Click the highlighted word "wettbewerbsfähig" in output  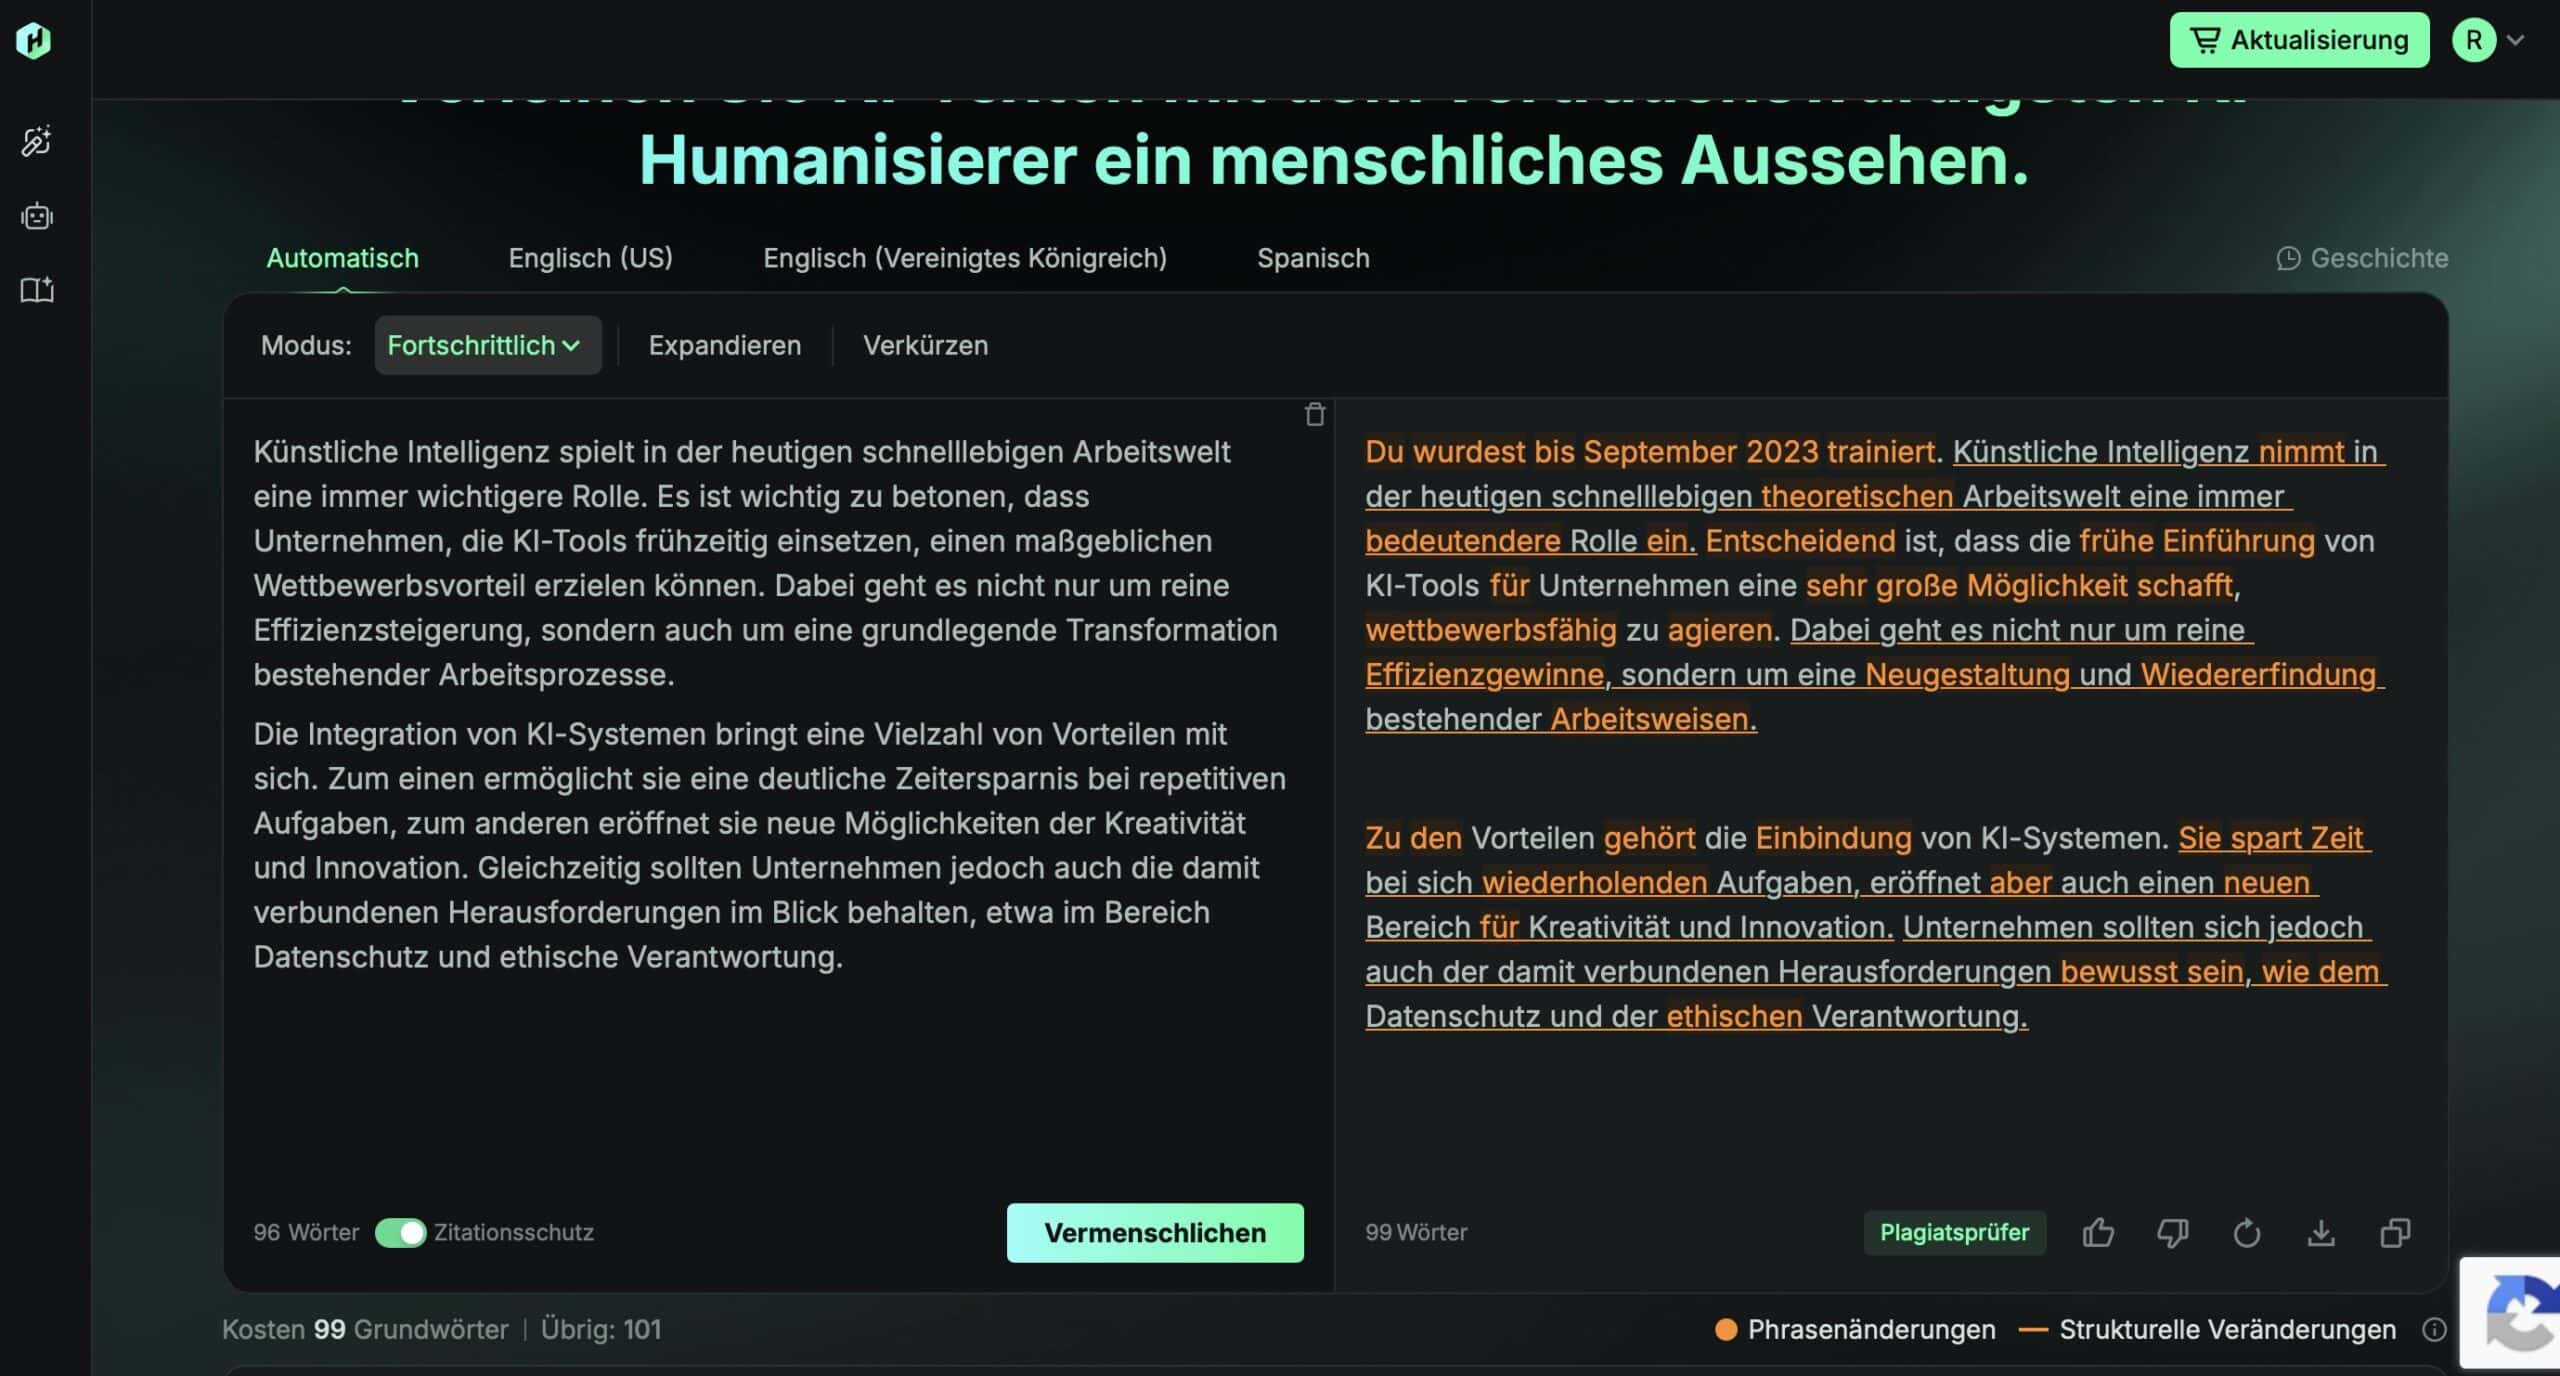click(x=1490, y=630)
